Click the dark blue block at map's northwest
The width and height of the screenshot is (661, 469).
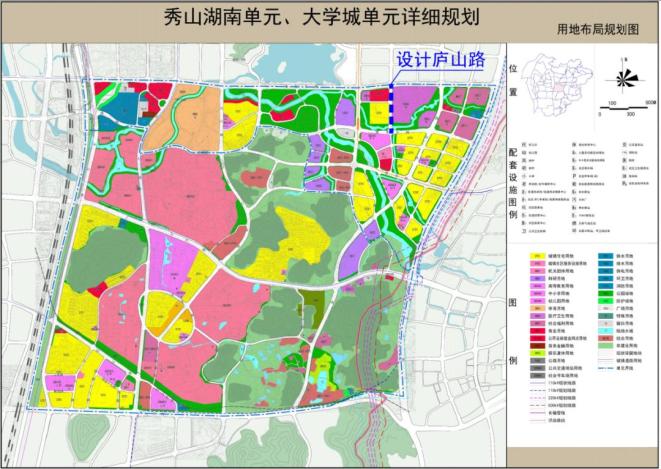point(117,109)
